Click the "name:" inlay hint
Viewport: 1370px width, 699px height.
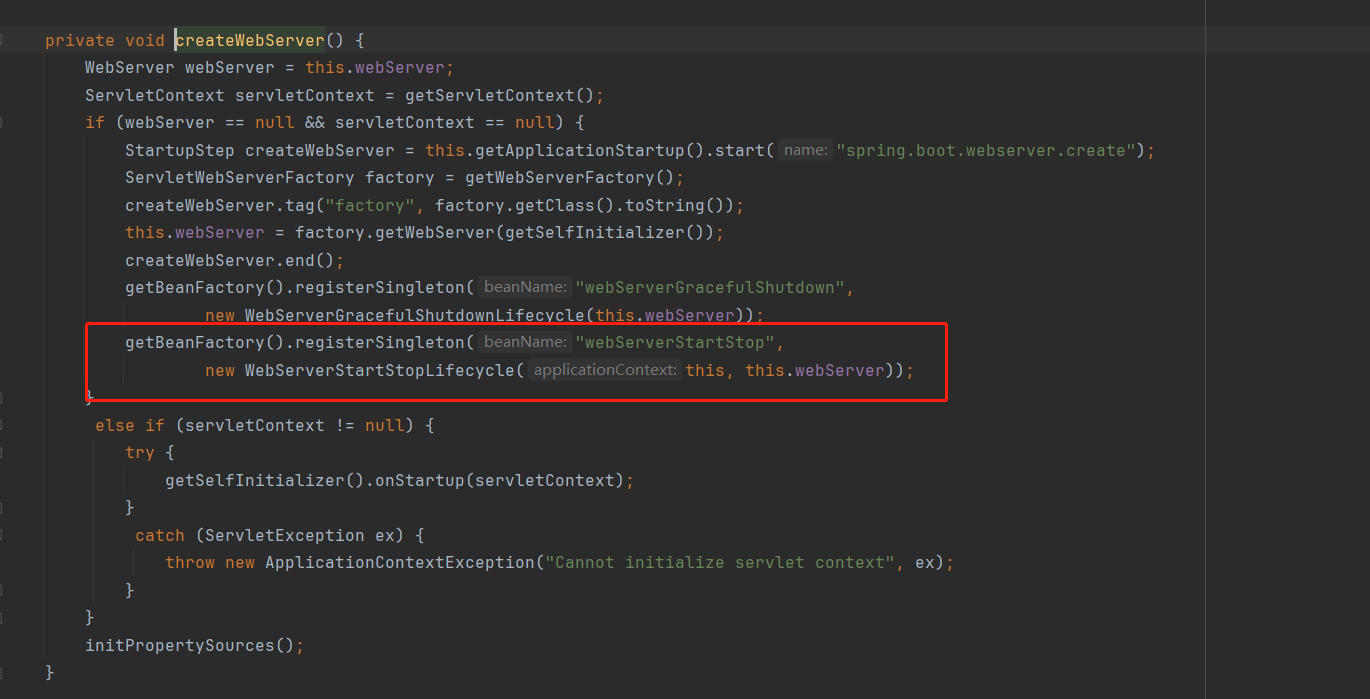(x=805, y=150)
